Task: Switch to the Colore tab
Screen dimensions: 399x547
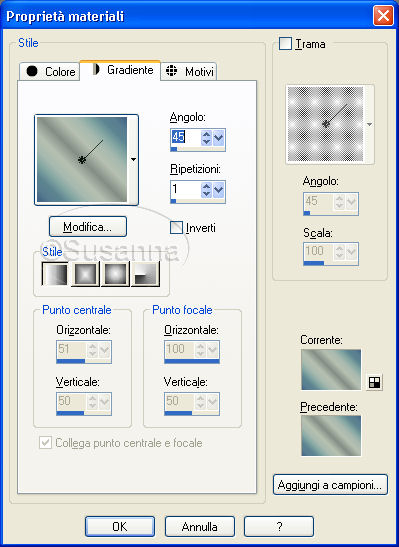Action: 50,72
